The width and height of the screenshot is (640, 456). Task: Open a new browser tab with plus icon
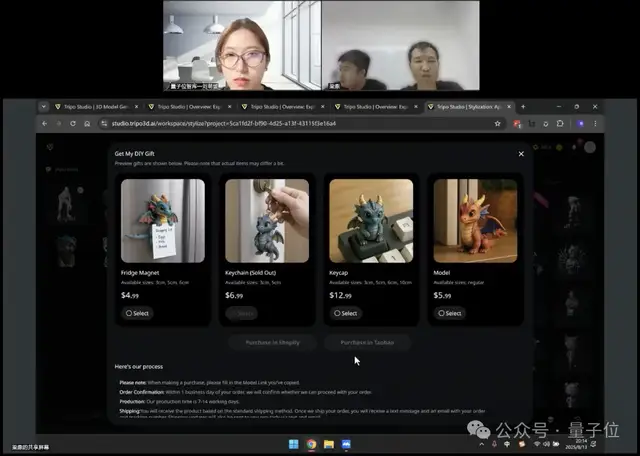click(523, 106)
